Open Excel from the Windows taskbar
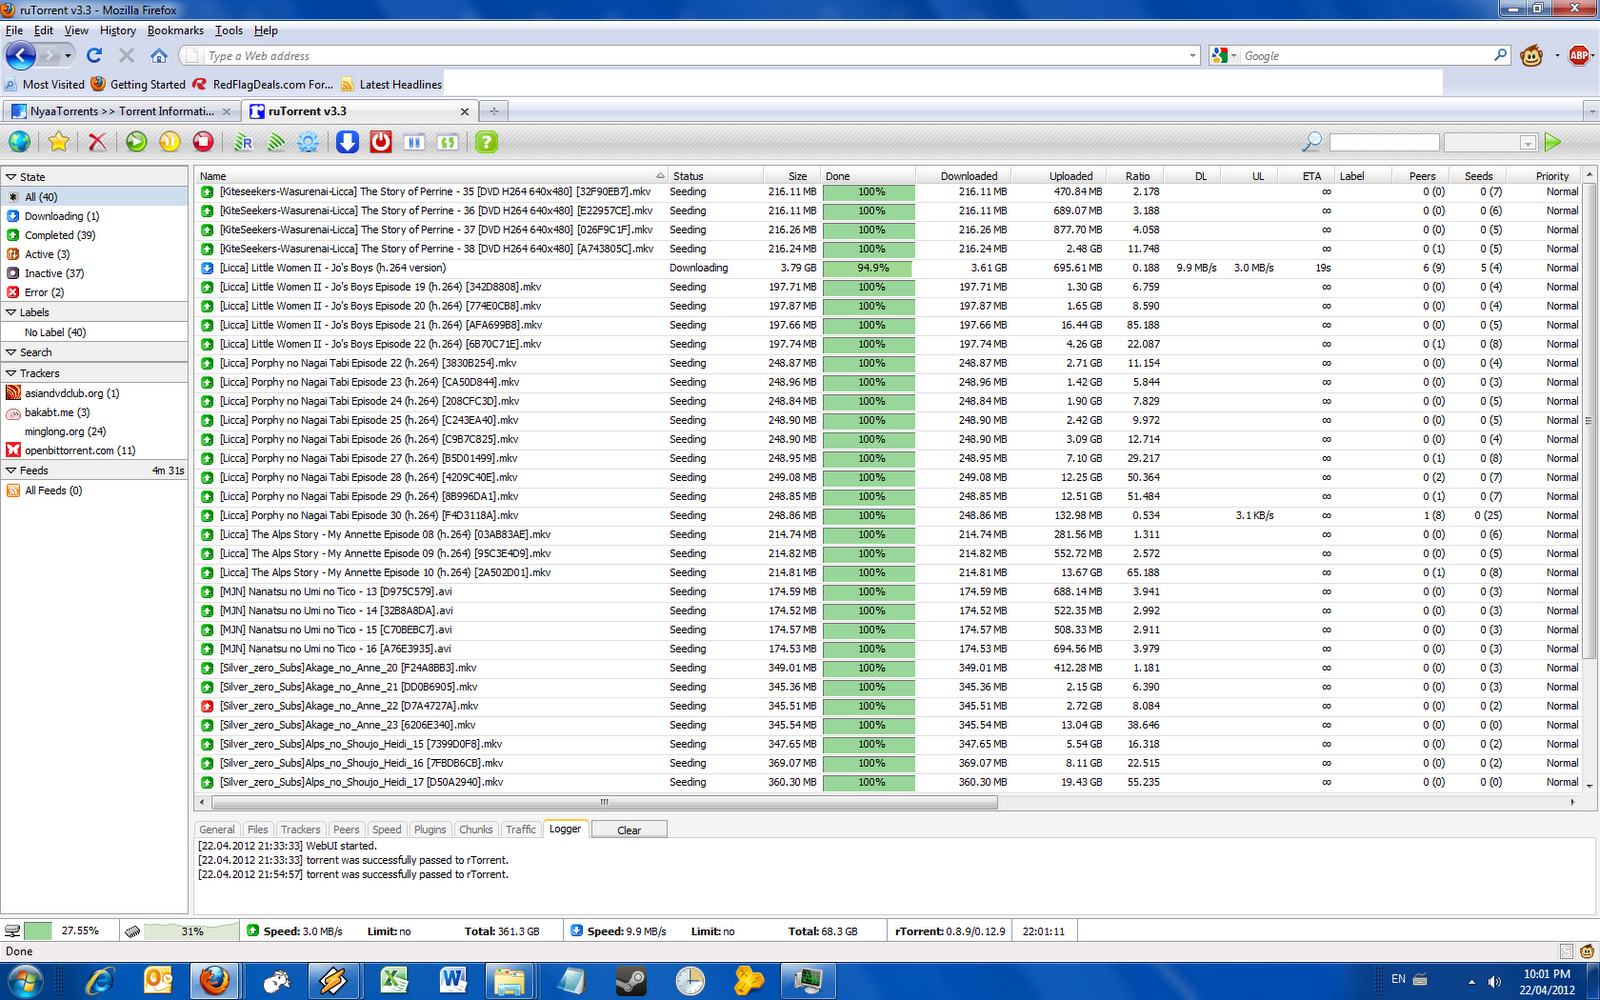 (x=393, y=982)
